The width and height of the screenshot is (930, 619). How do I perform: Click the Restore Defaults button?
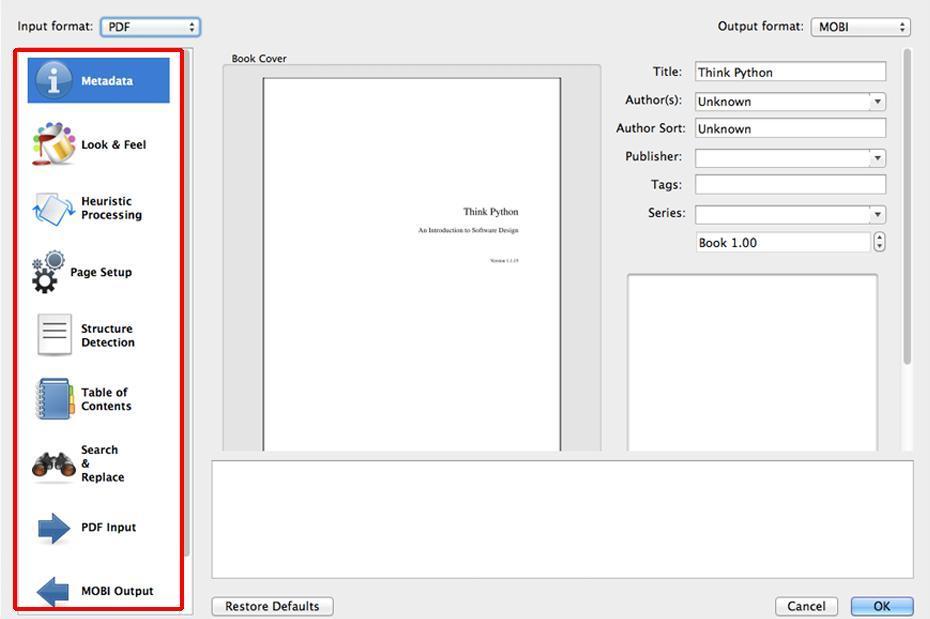click(x=272, y=606)
